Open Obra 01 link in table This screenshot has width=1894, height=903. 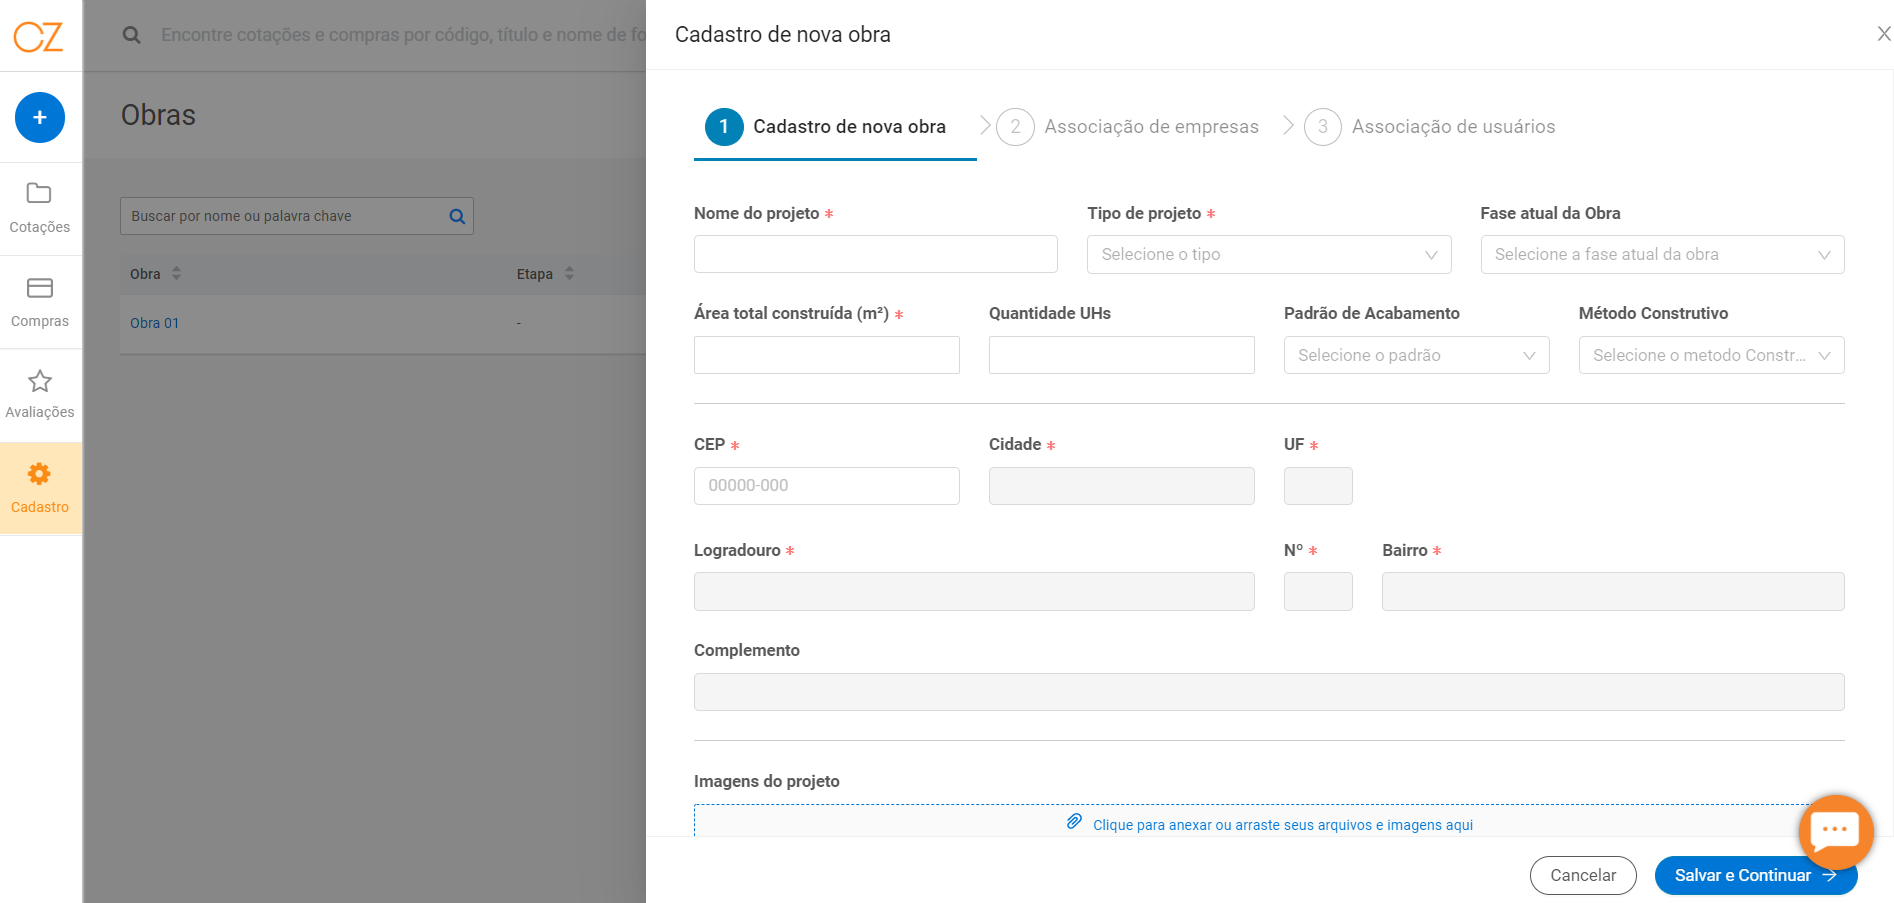pyautogui.click(x=154, y=323)
